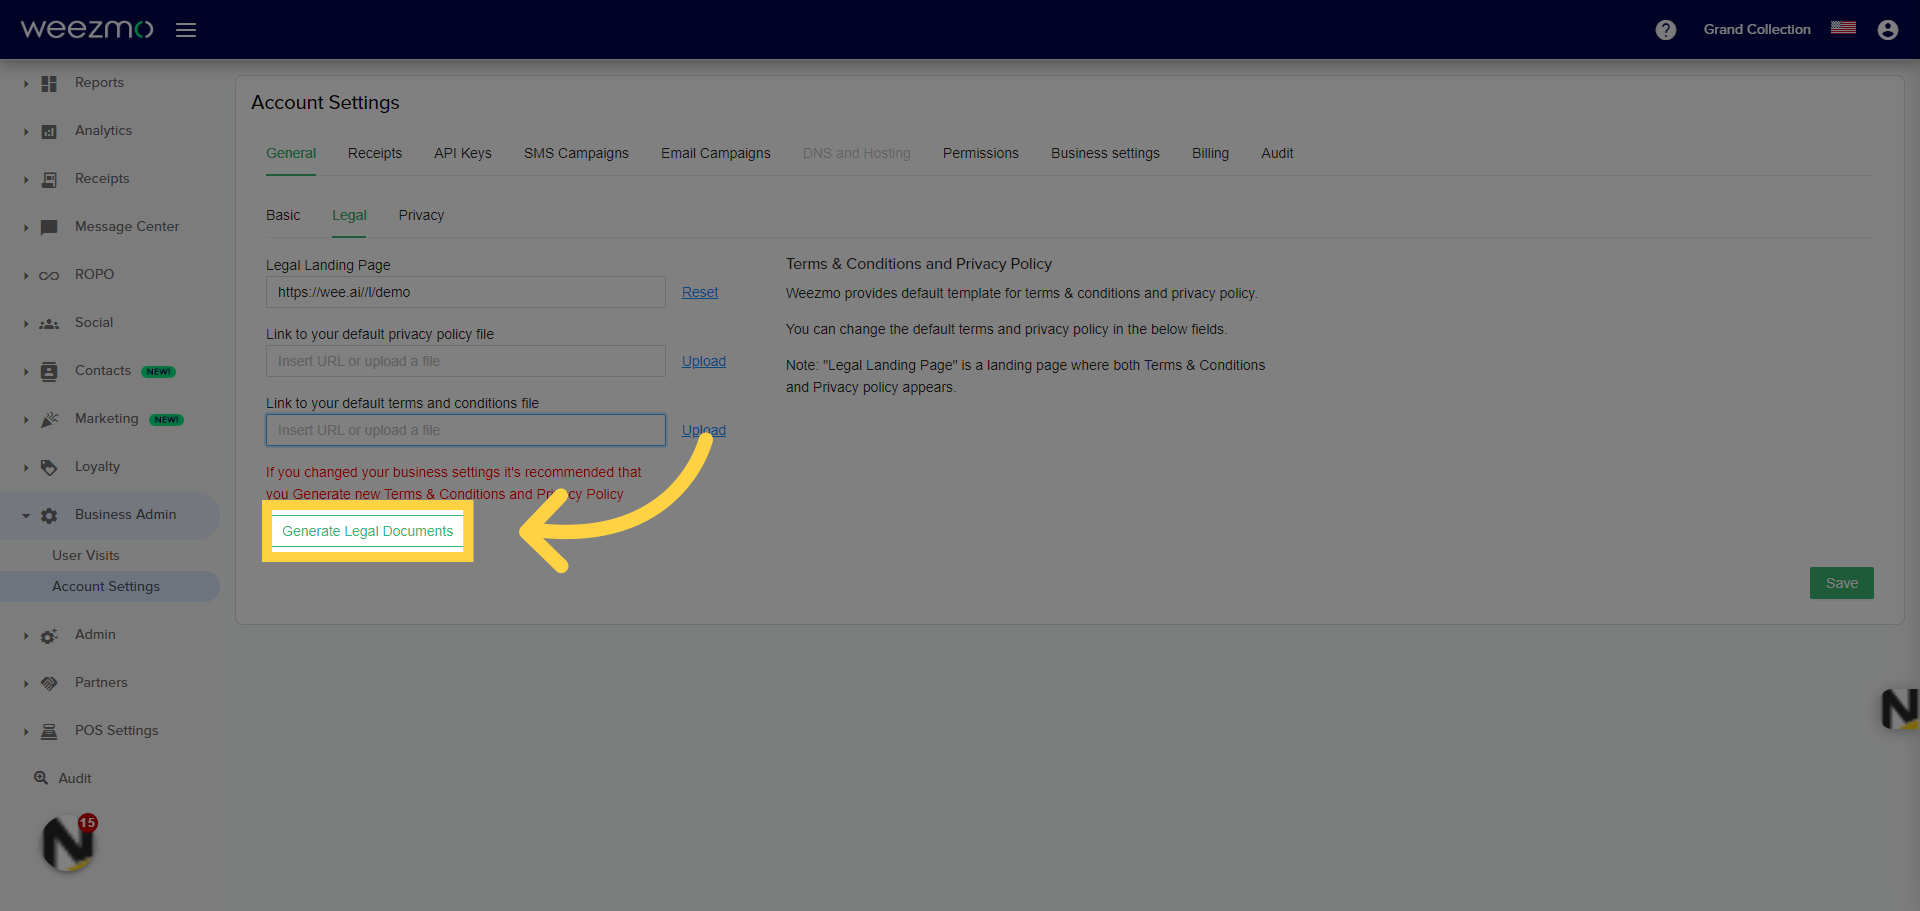Viewport: 1920px width, 911px height.
Task: Click the green Save button
Action: [1841, 583]
